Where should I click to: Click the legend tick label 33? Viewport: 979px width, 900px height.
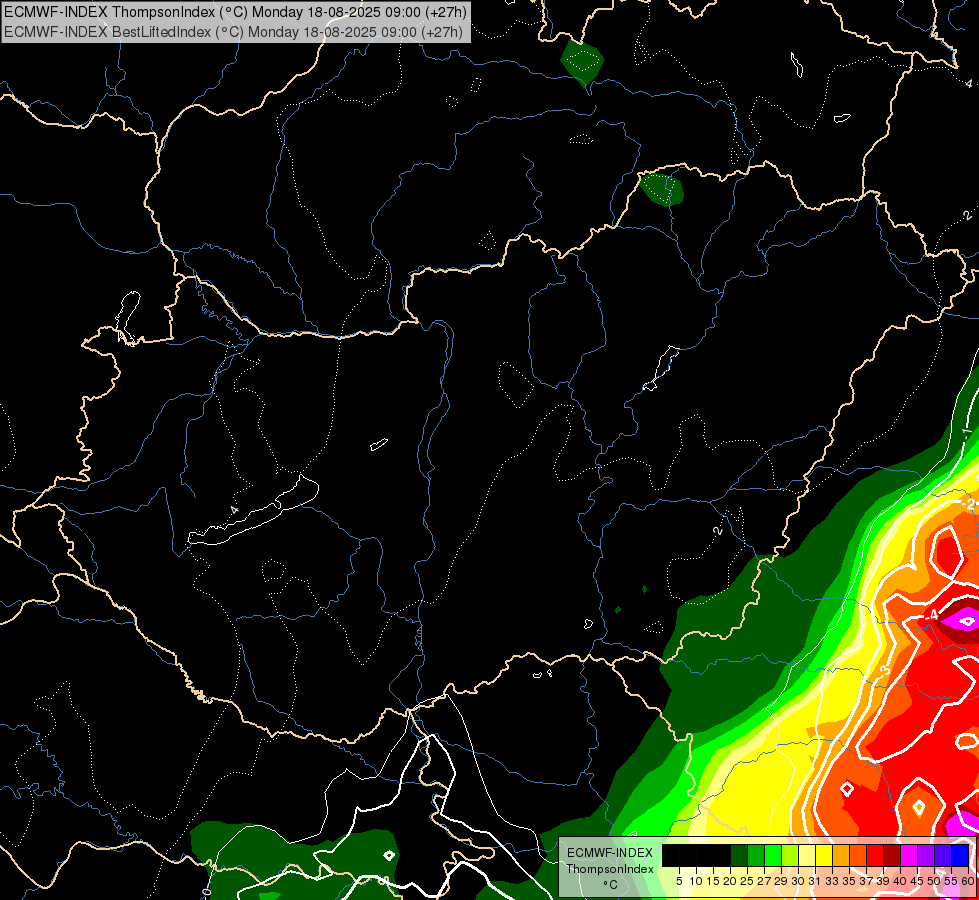click(832, 881)
